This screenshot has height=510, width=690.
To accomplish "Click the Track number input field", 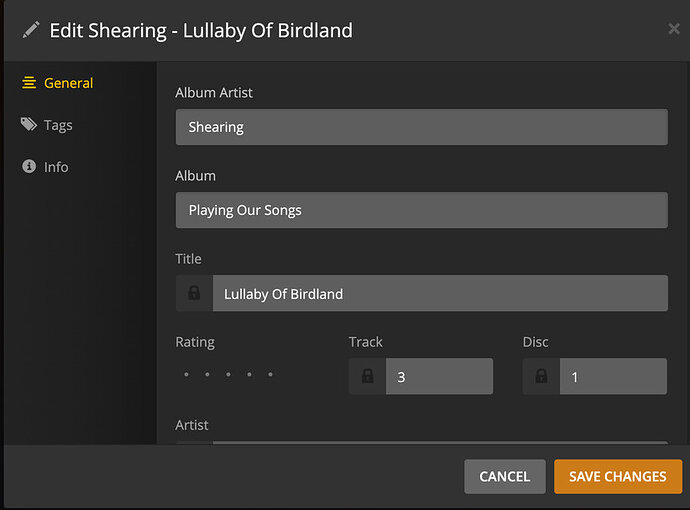I will coord(439,377).
